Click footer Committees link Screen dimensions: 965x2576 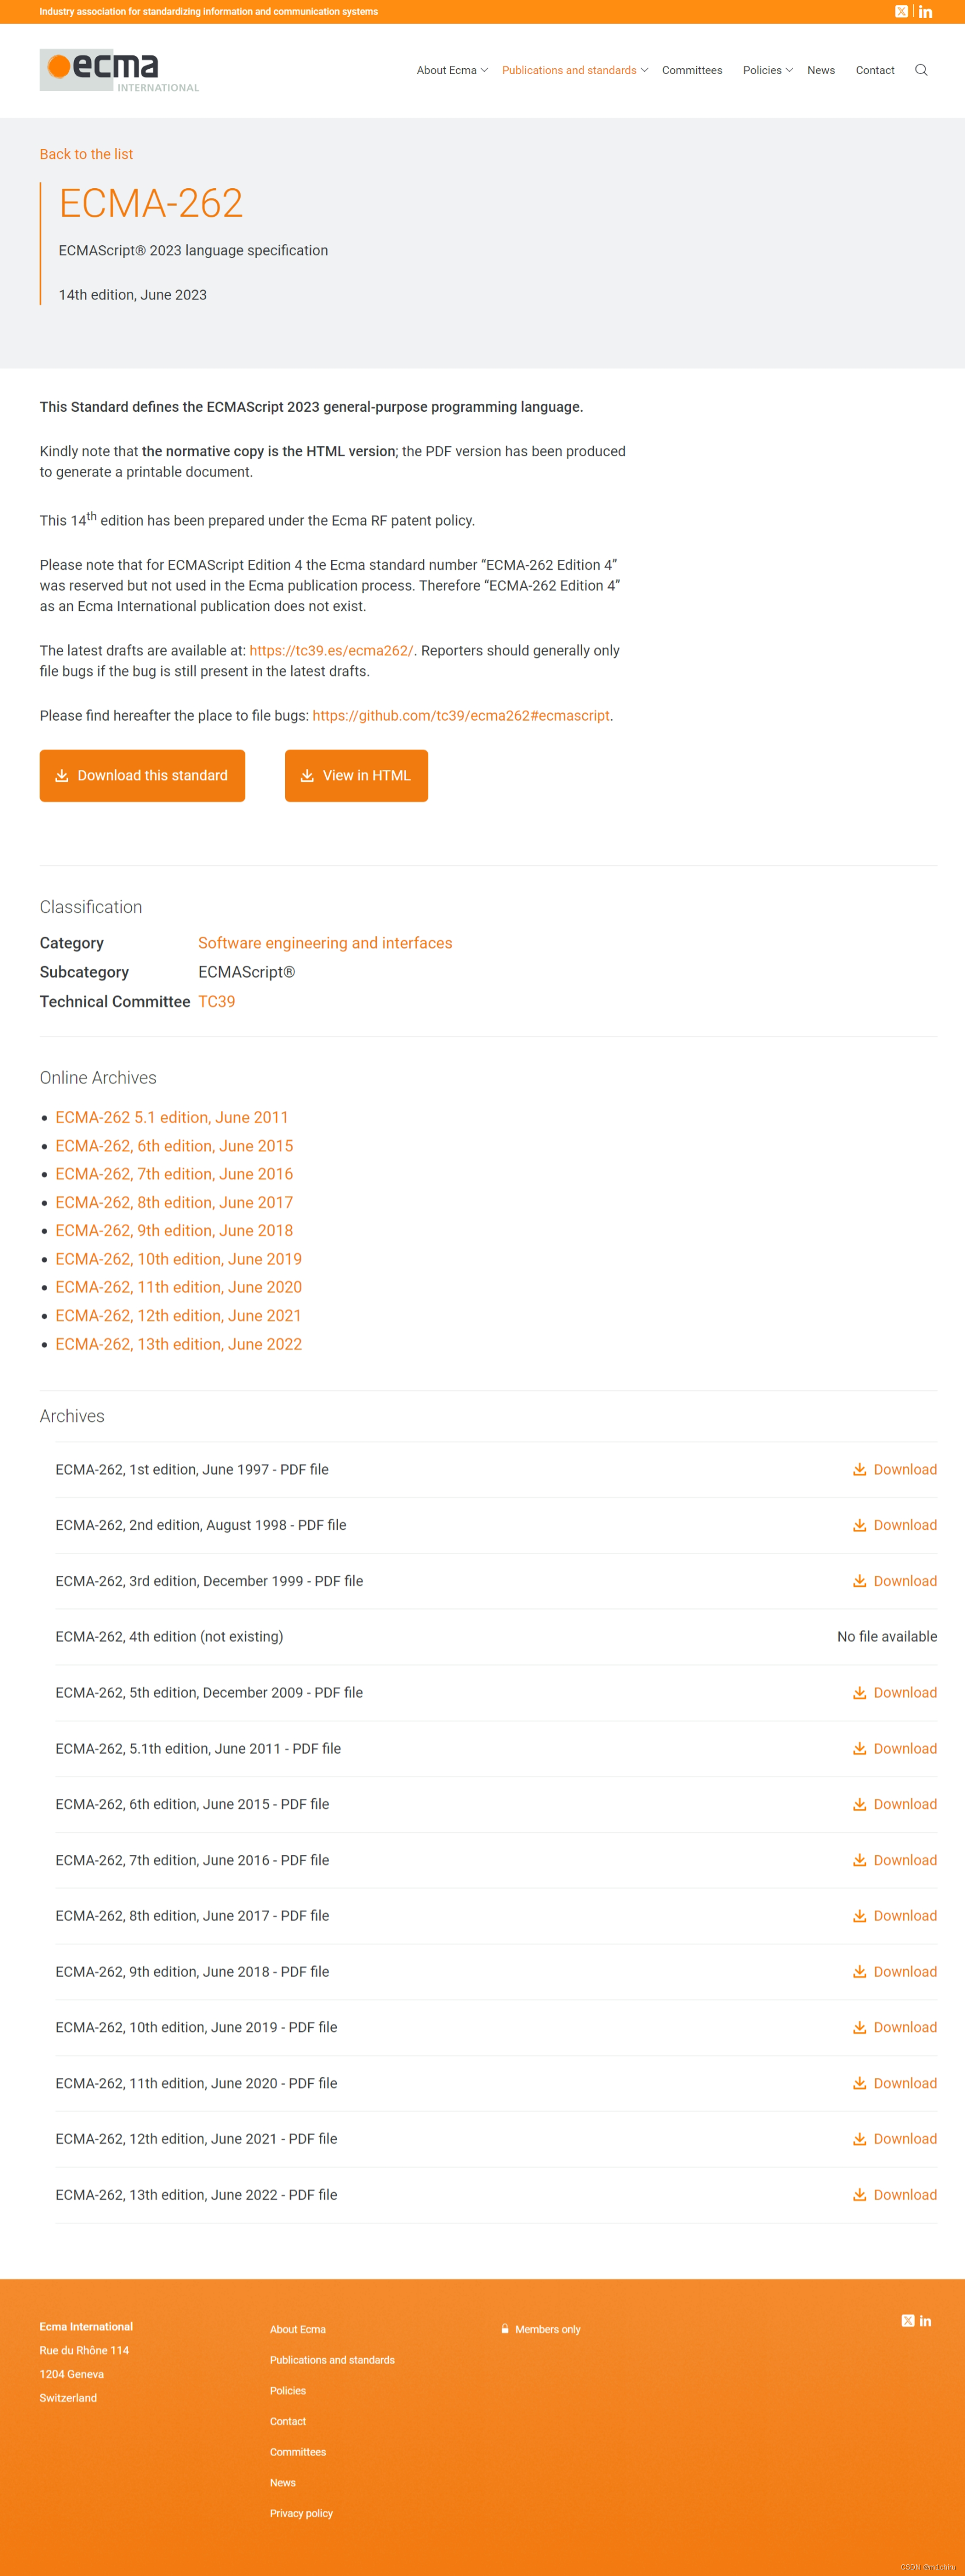tap(297, 2452)
